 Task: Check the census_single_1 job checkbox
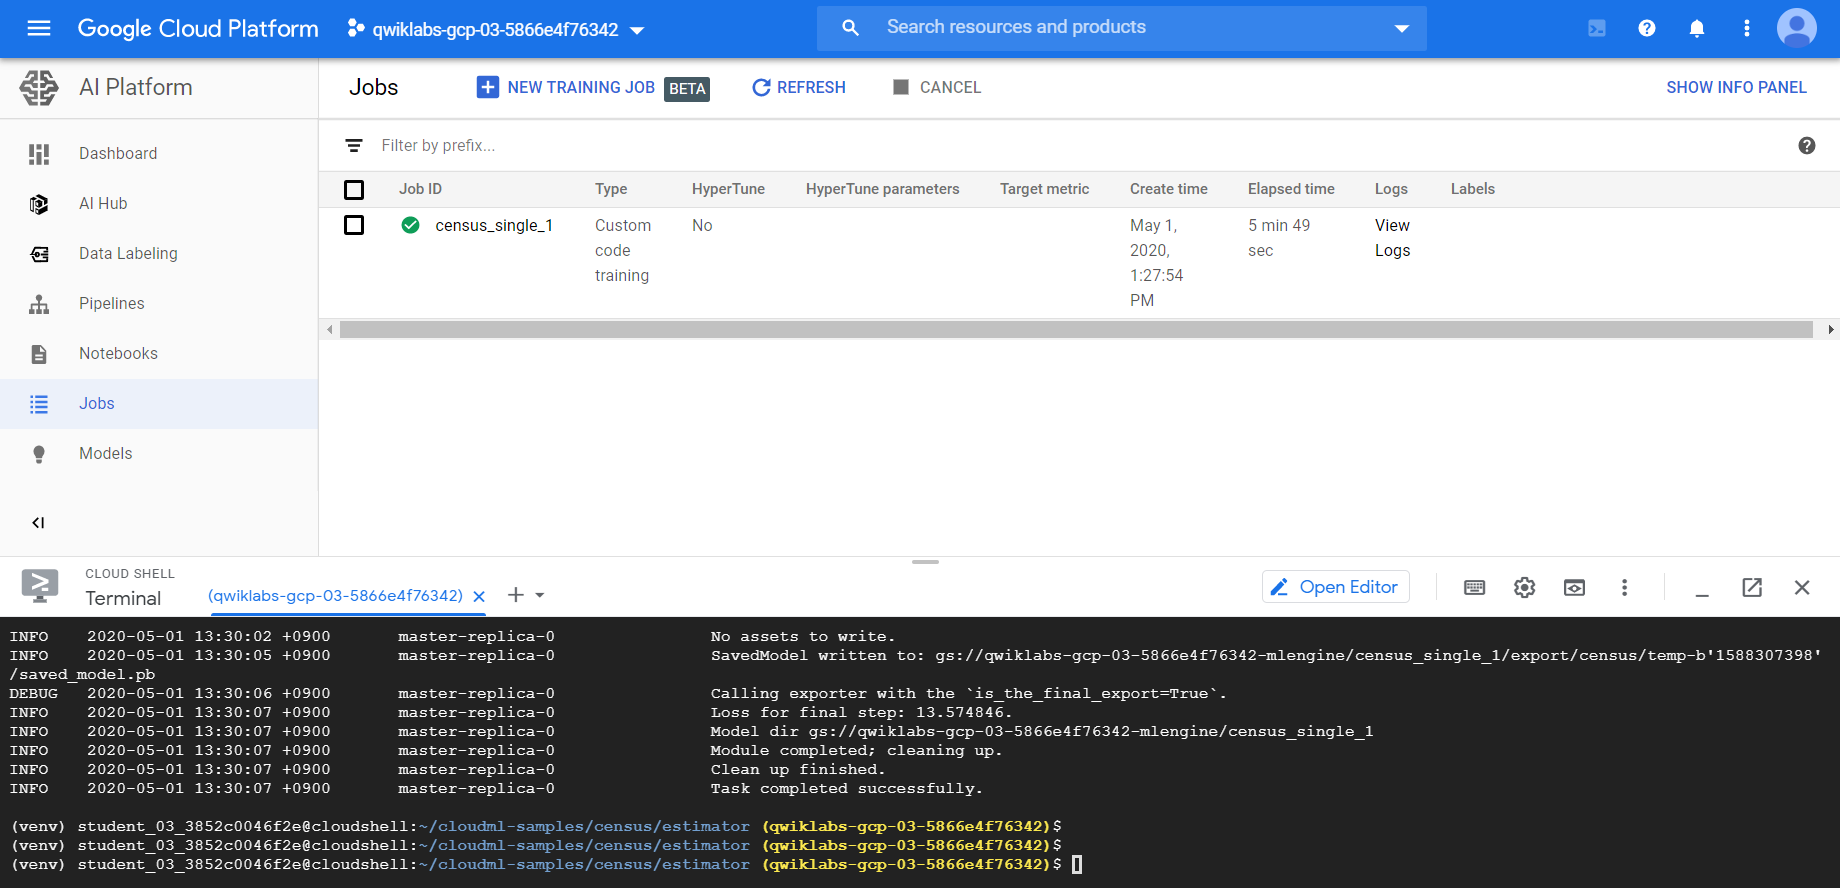[354, 226]
